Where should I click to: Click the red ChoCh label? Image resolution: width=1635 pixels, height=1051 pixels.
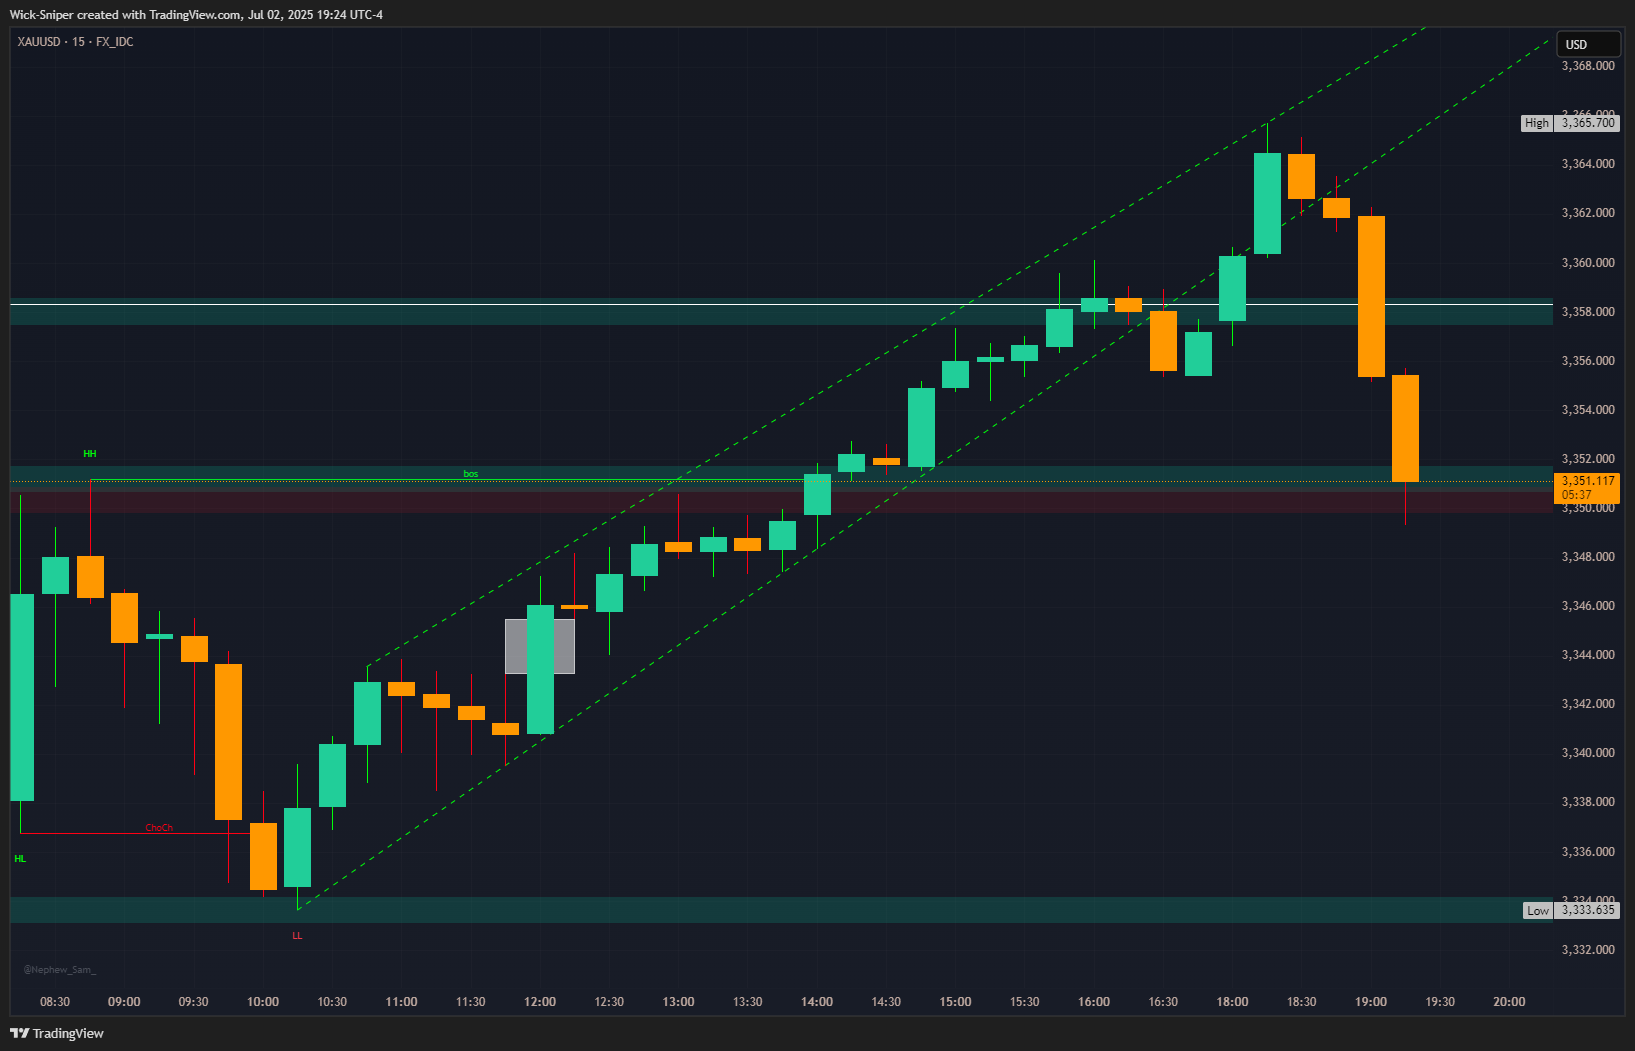[x=159, y=828]
